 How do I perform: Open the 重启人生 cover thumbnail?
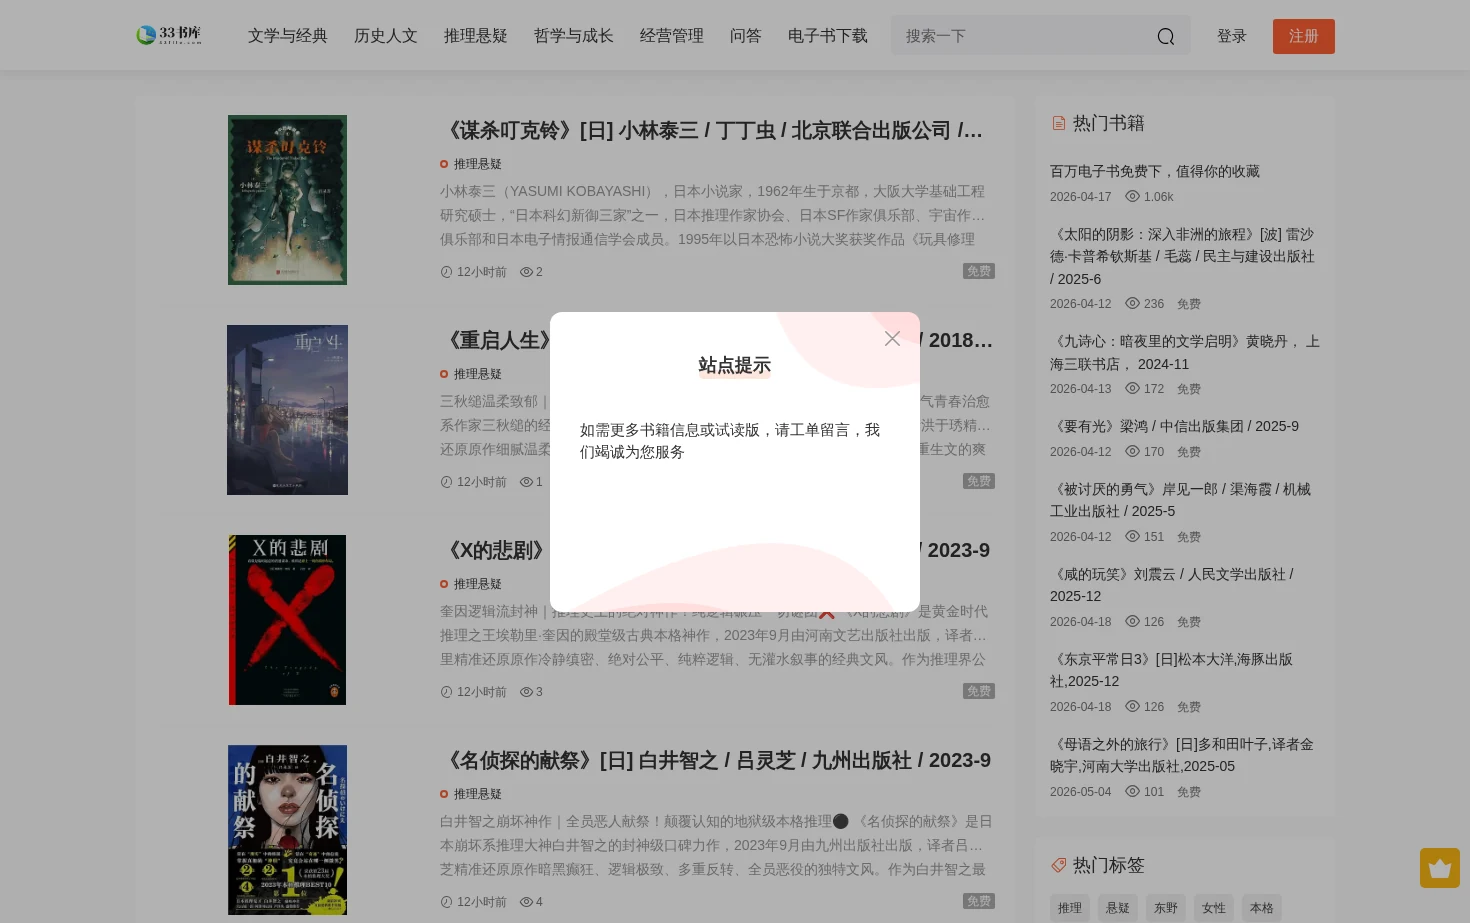point(287,410)
